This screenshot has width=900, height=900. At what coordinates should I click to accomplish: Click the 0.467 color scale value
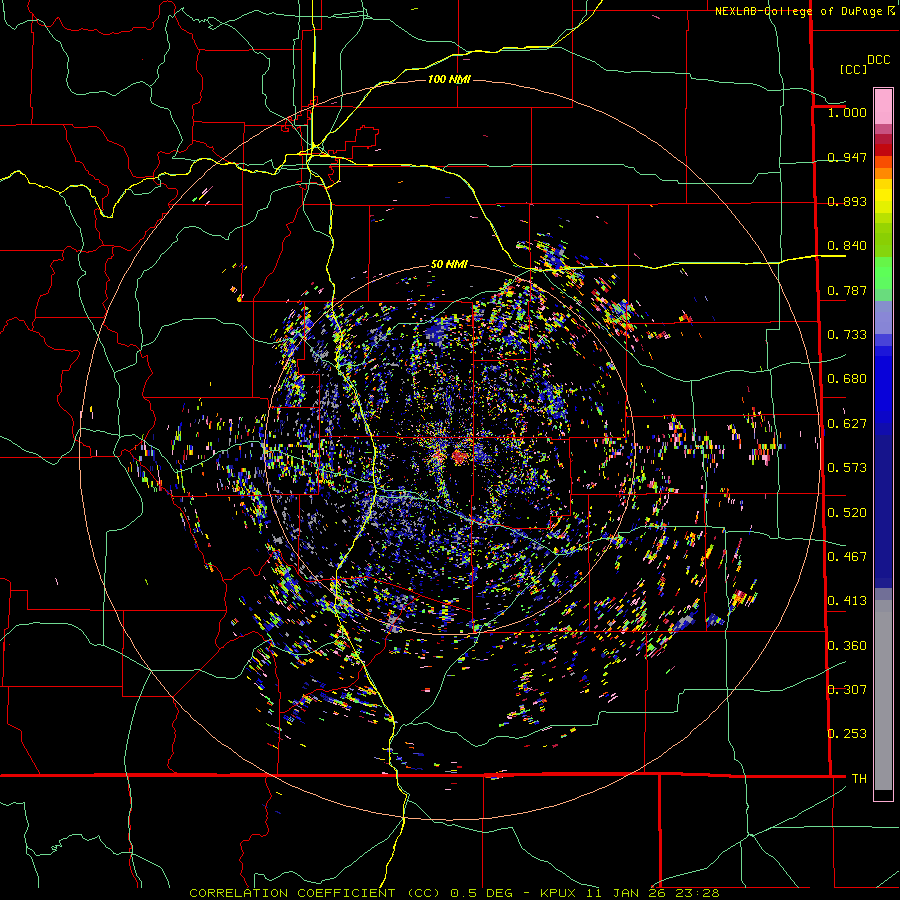pyautogui.click(x=847, y=557)
